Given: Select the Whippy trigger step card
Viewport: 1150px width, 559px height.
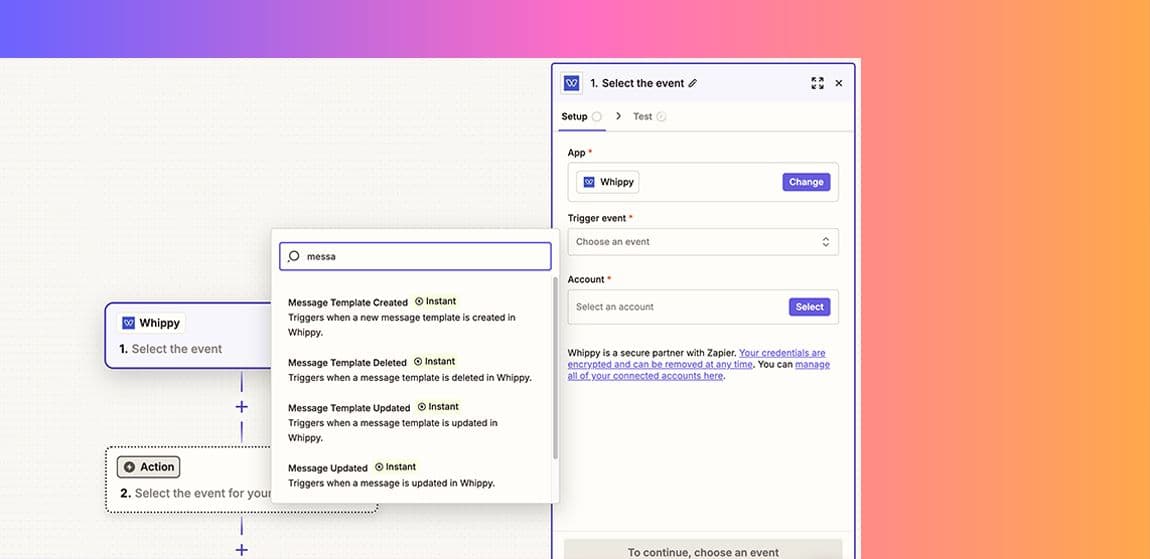Looking at the screenshot, I should [188, 335].
